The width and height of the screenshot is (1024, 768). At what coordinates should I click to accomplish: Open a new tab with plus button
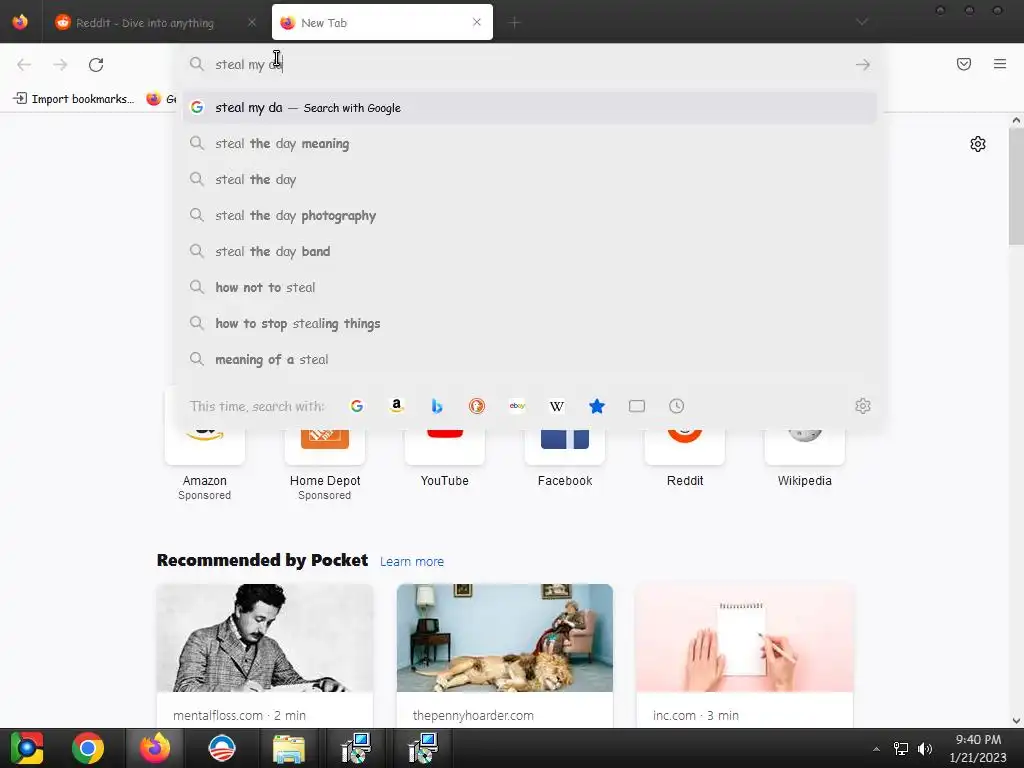click(x=515, y=23)
